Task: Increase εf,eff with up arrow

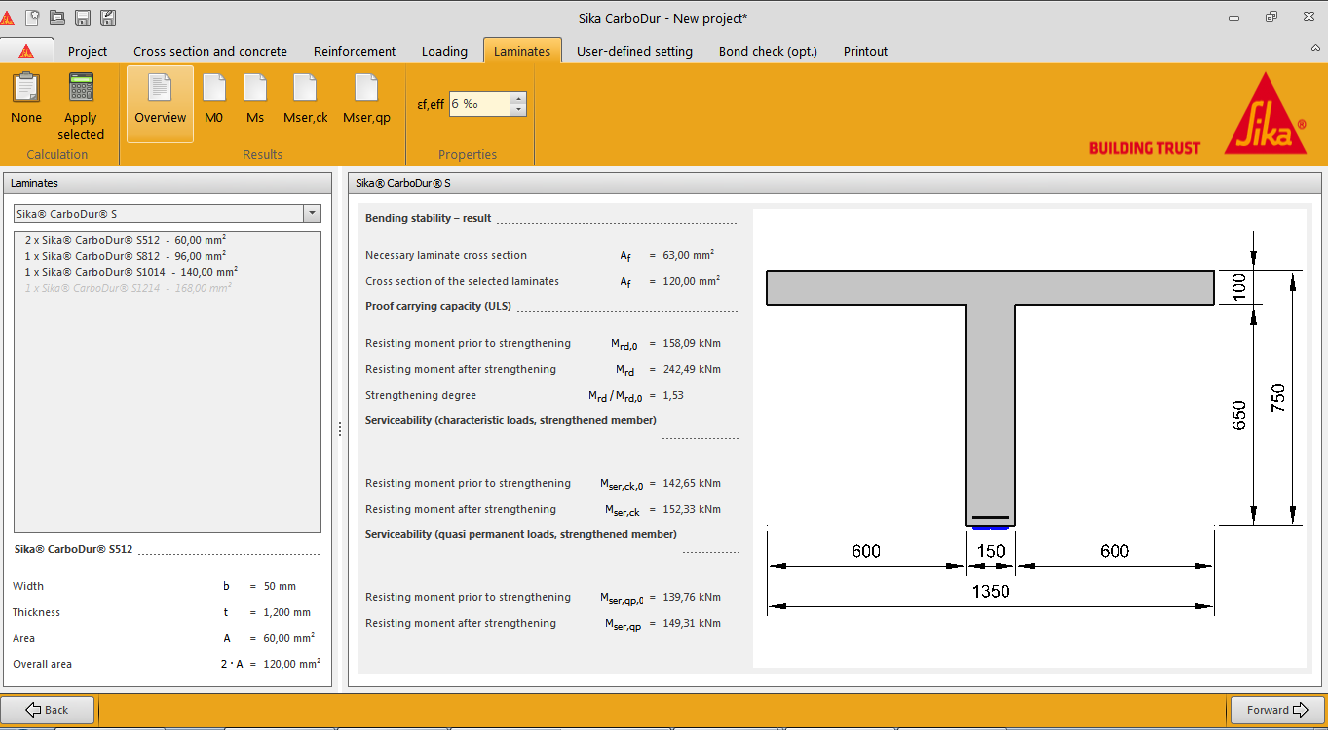Action: [x=518, y=98]
